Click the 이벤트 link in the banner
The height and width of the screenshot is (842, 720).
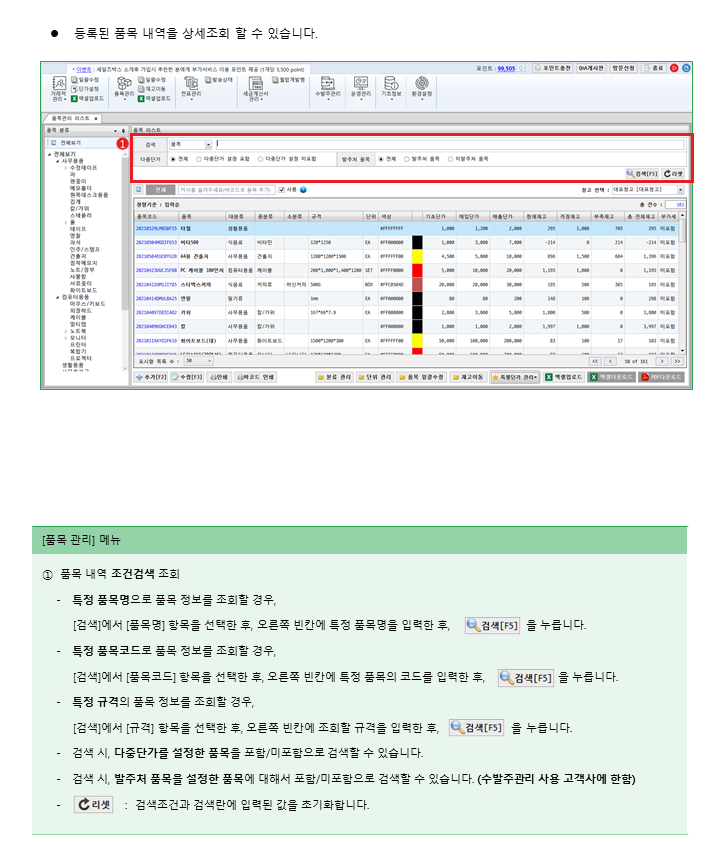84,69
